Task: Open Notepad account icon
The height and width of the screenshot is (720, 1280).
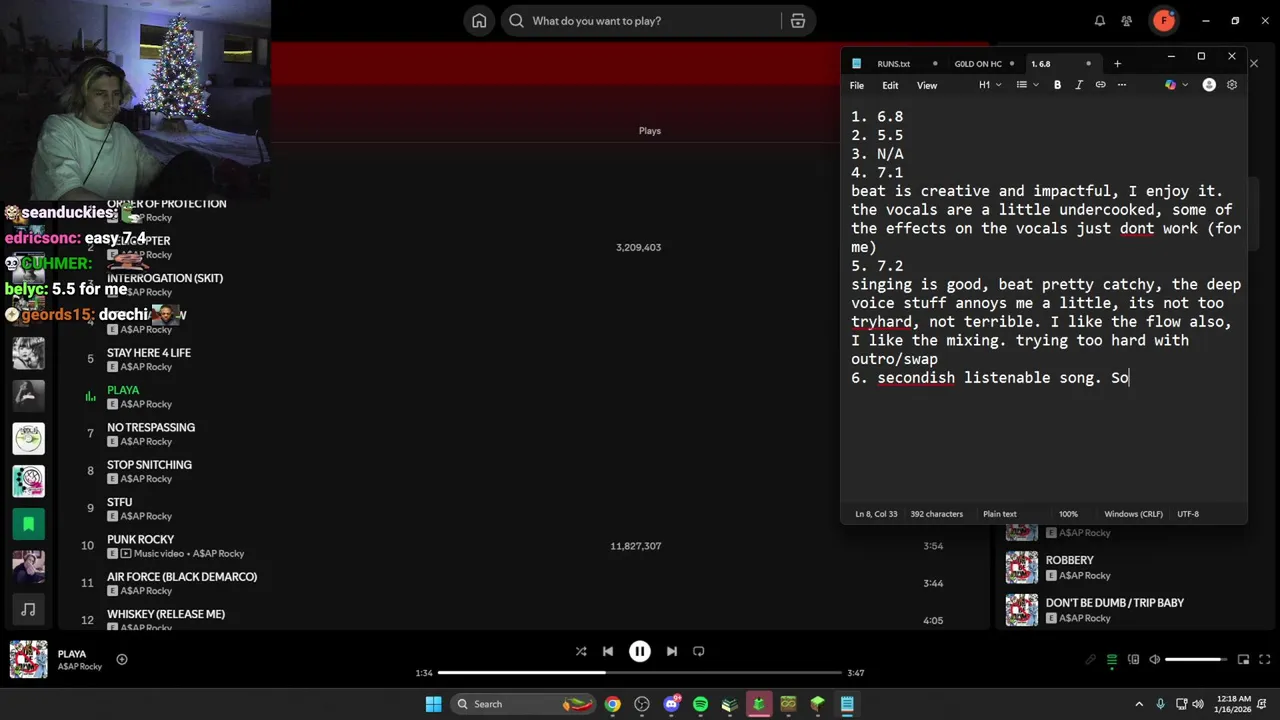Action: pyautogui.click(x=1209, y=85)
